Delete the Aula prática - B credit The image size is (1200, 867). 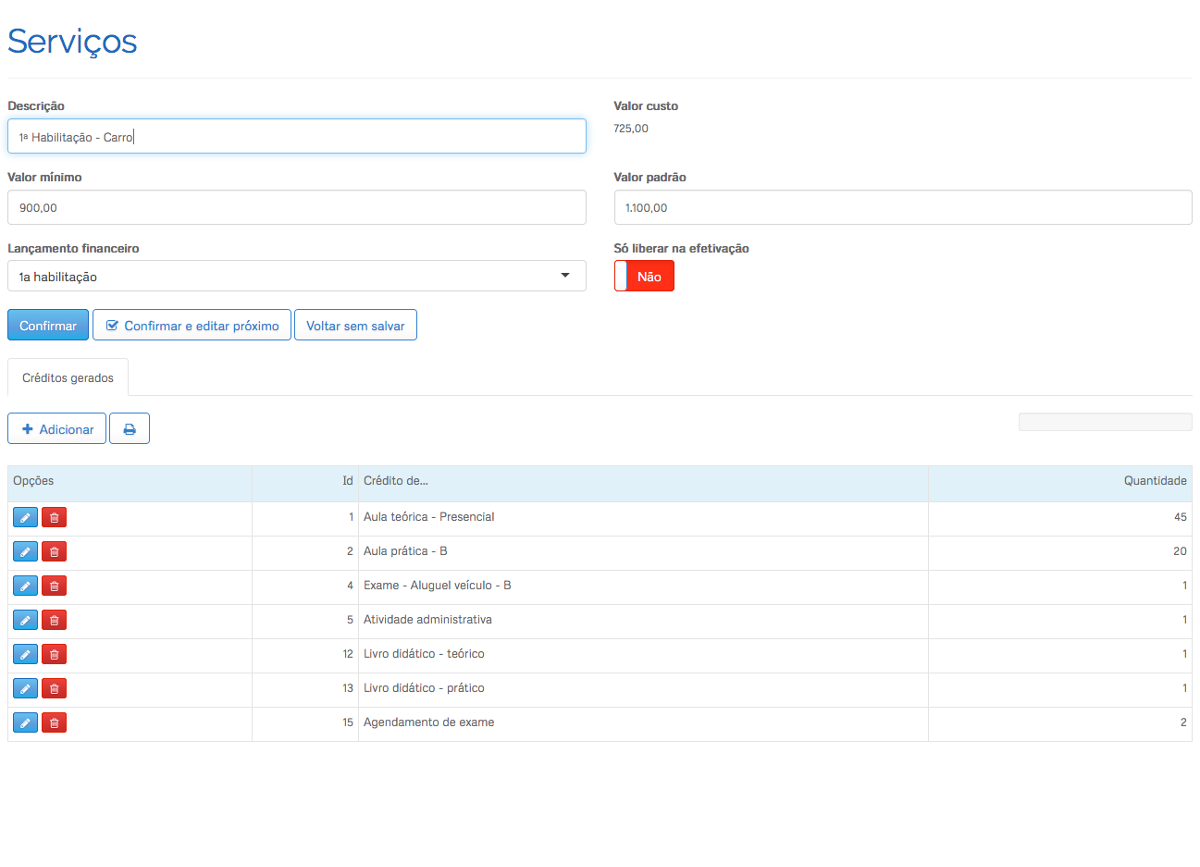[x=54, y=552]
